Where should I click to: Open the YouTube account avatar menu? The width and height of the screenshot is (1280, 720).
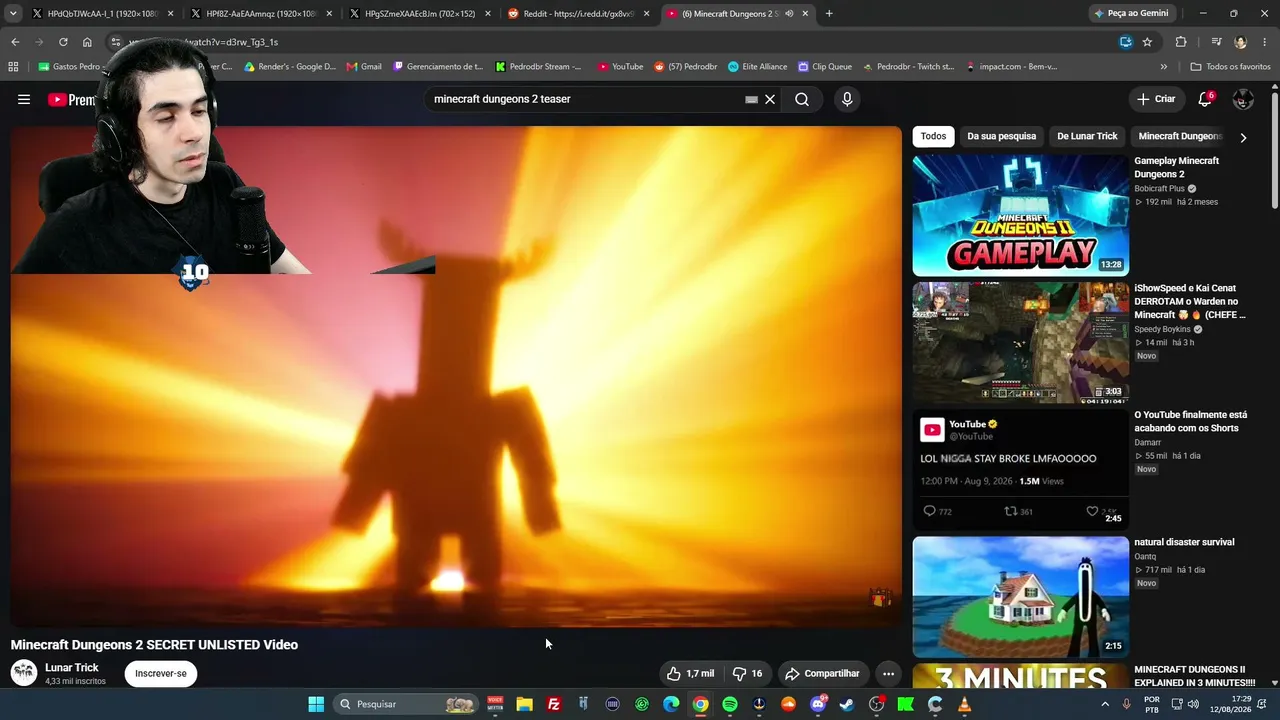point(1243,99)
